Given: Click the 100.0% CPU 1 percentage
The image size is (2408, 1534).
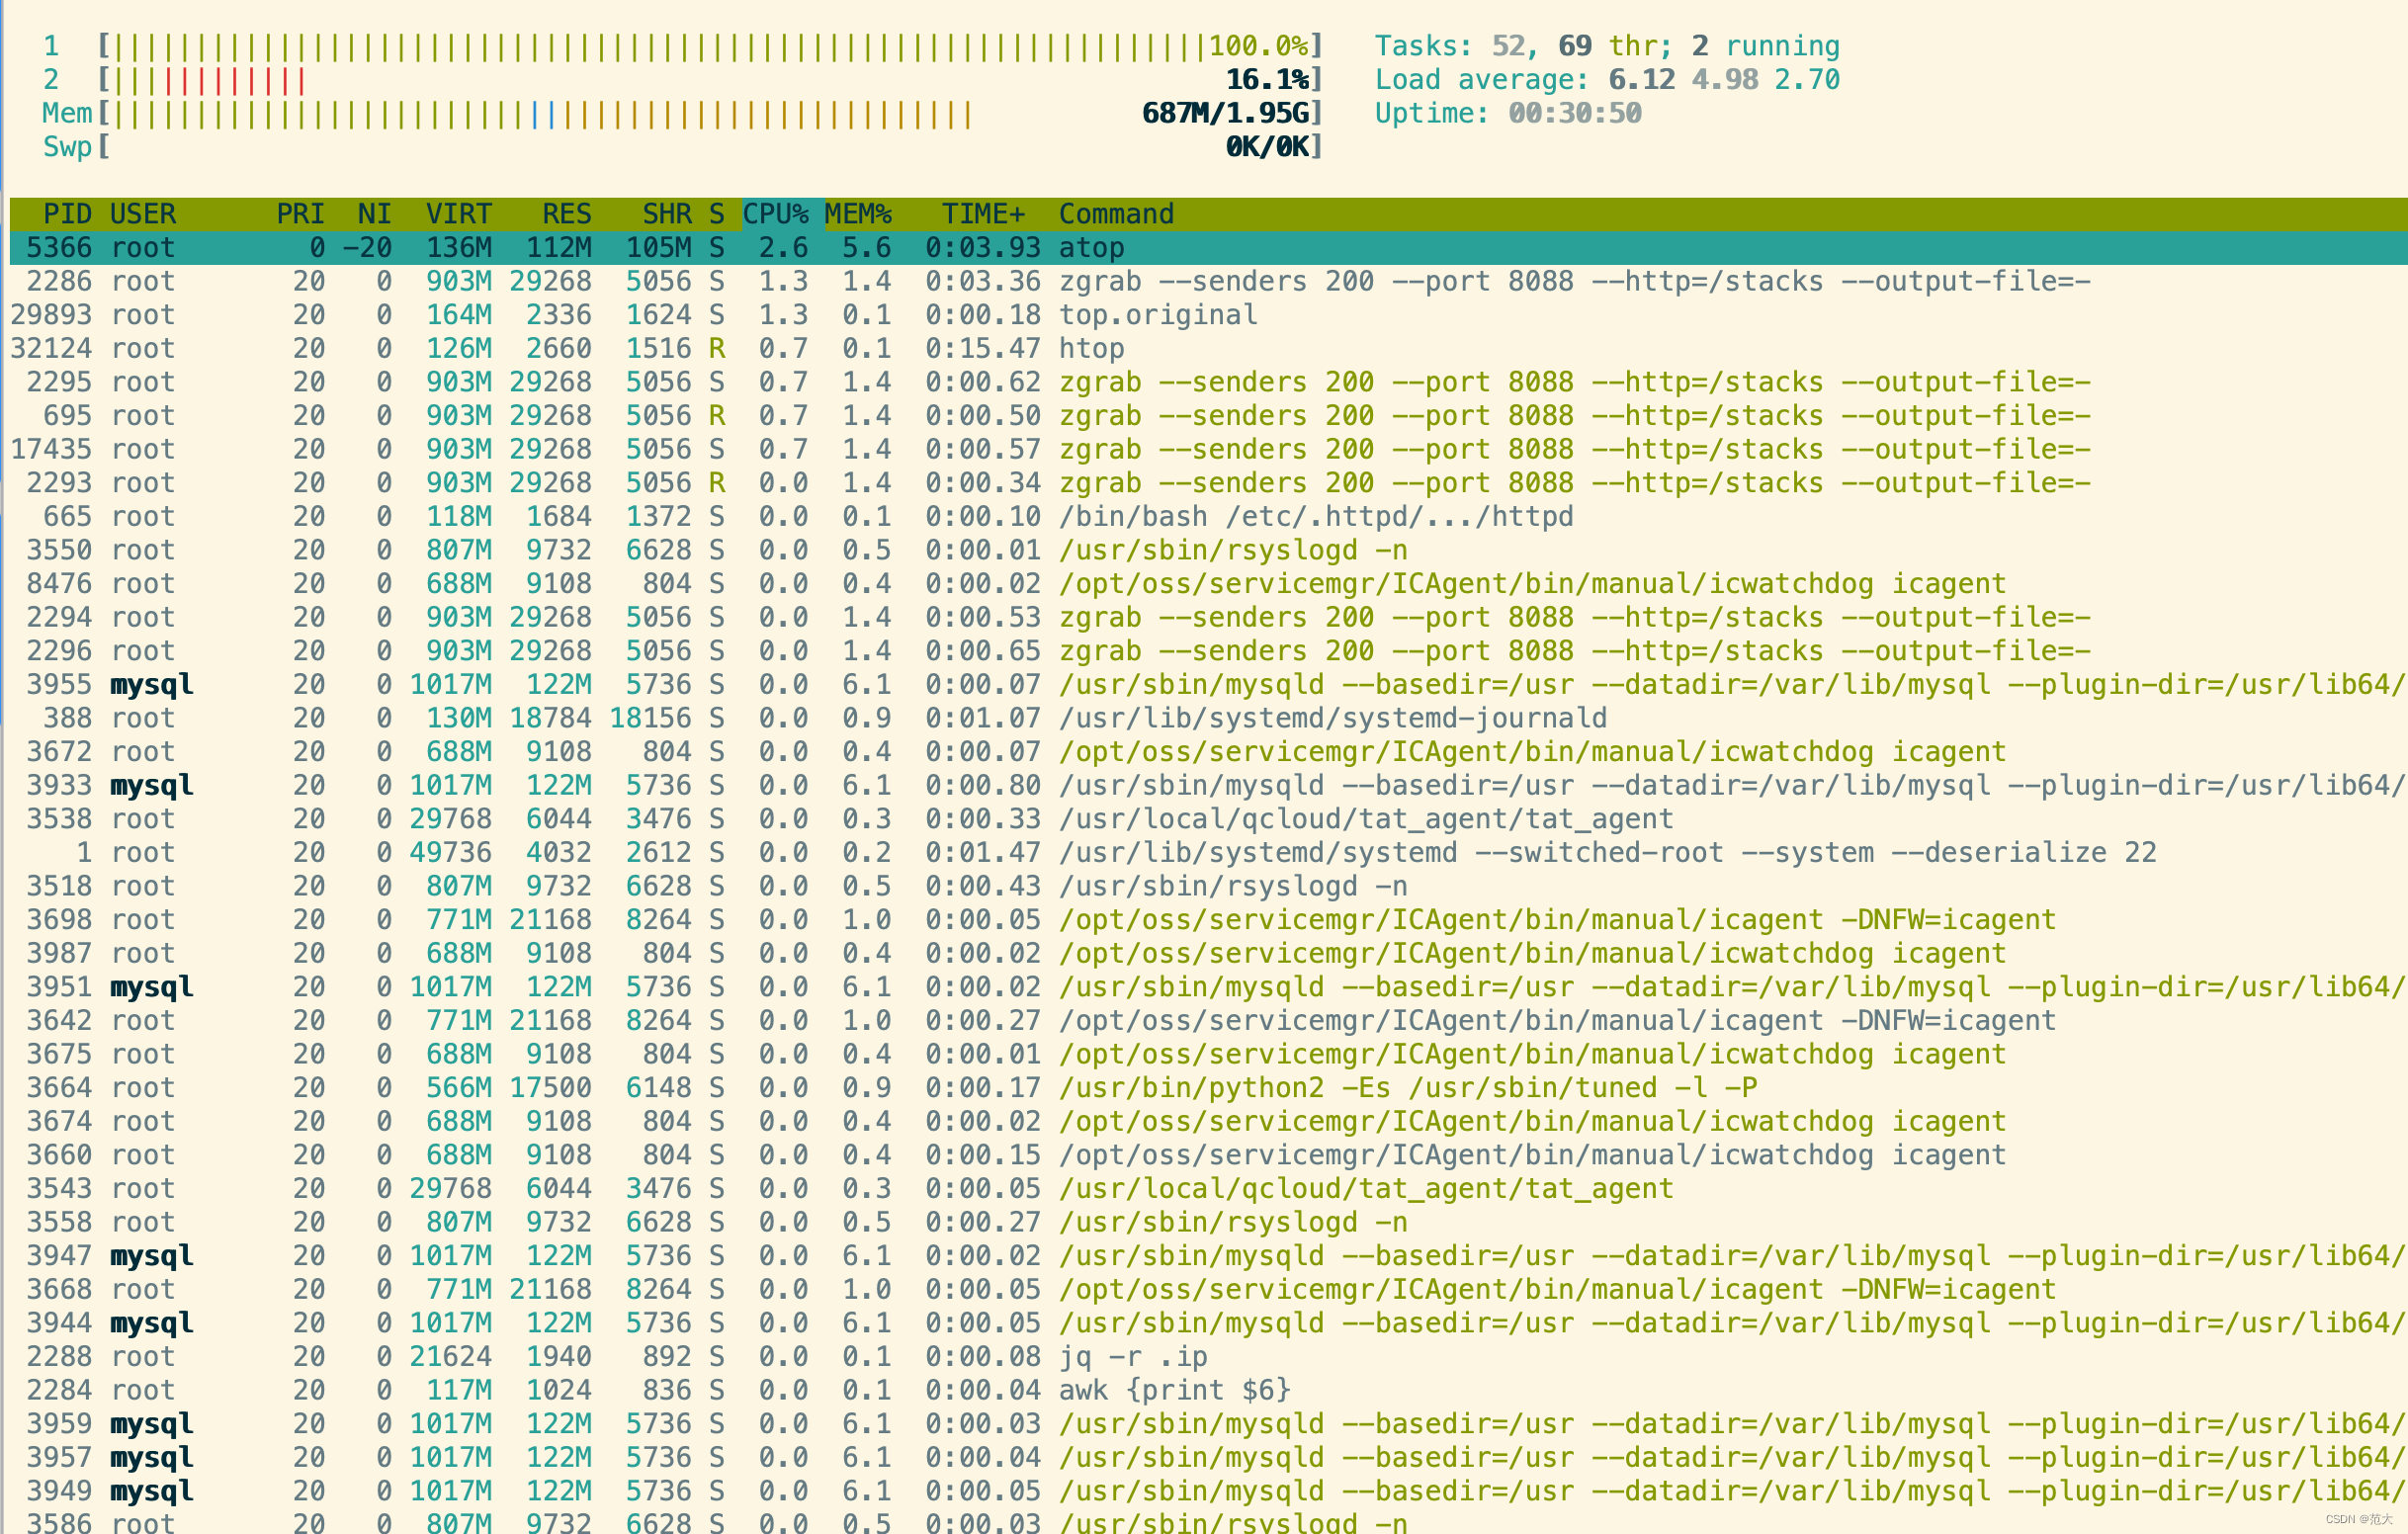Looking at the screenshot, I should pyautogui.click(x=1259, y=46).
